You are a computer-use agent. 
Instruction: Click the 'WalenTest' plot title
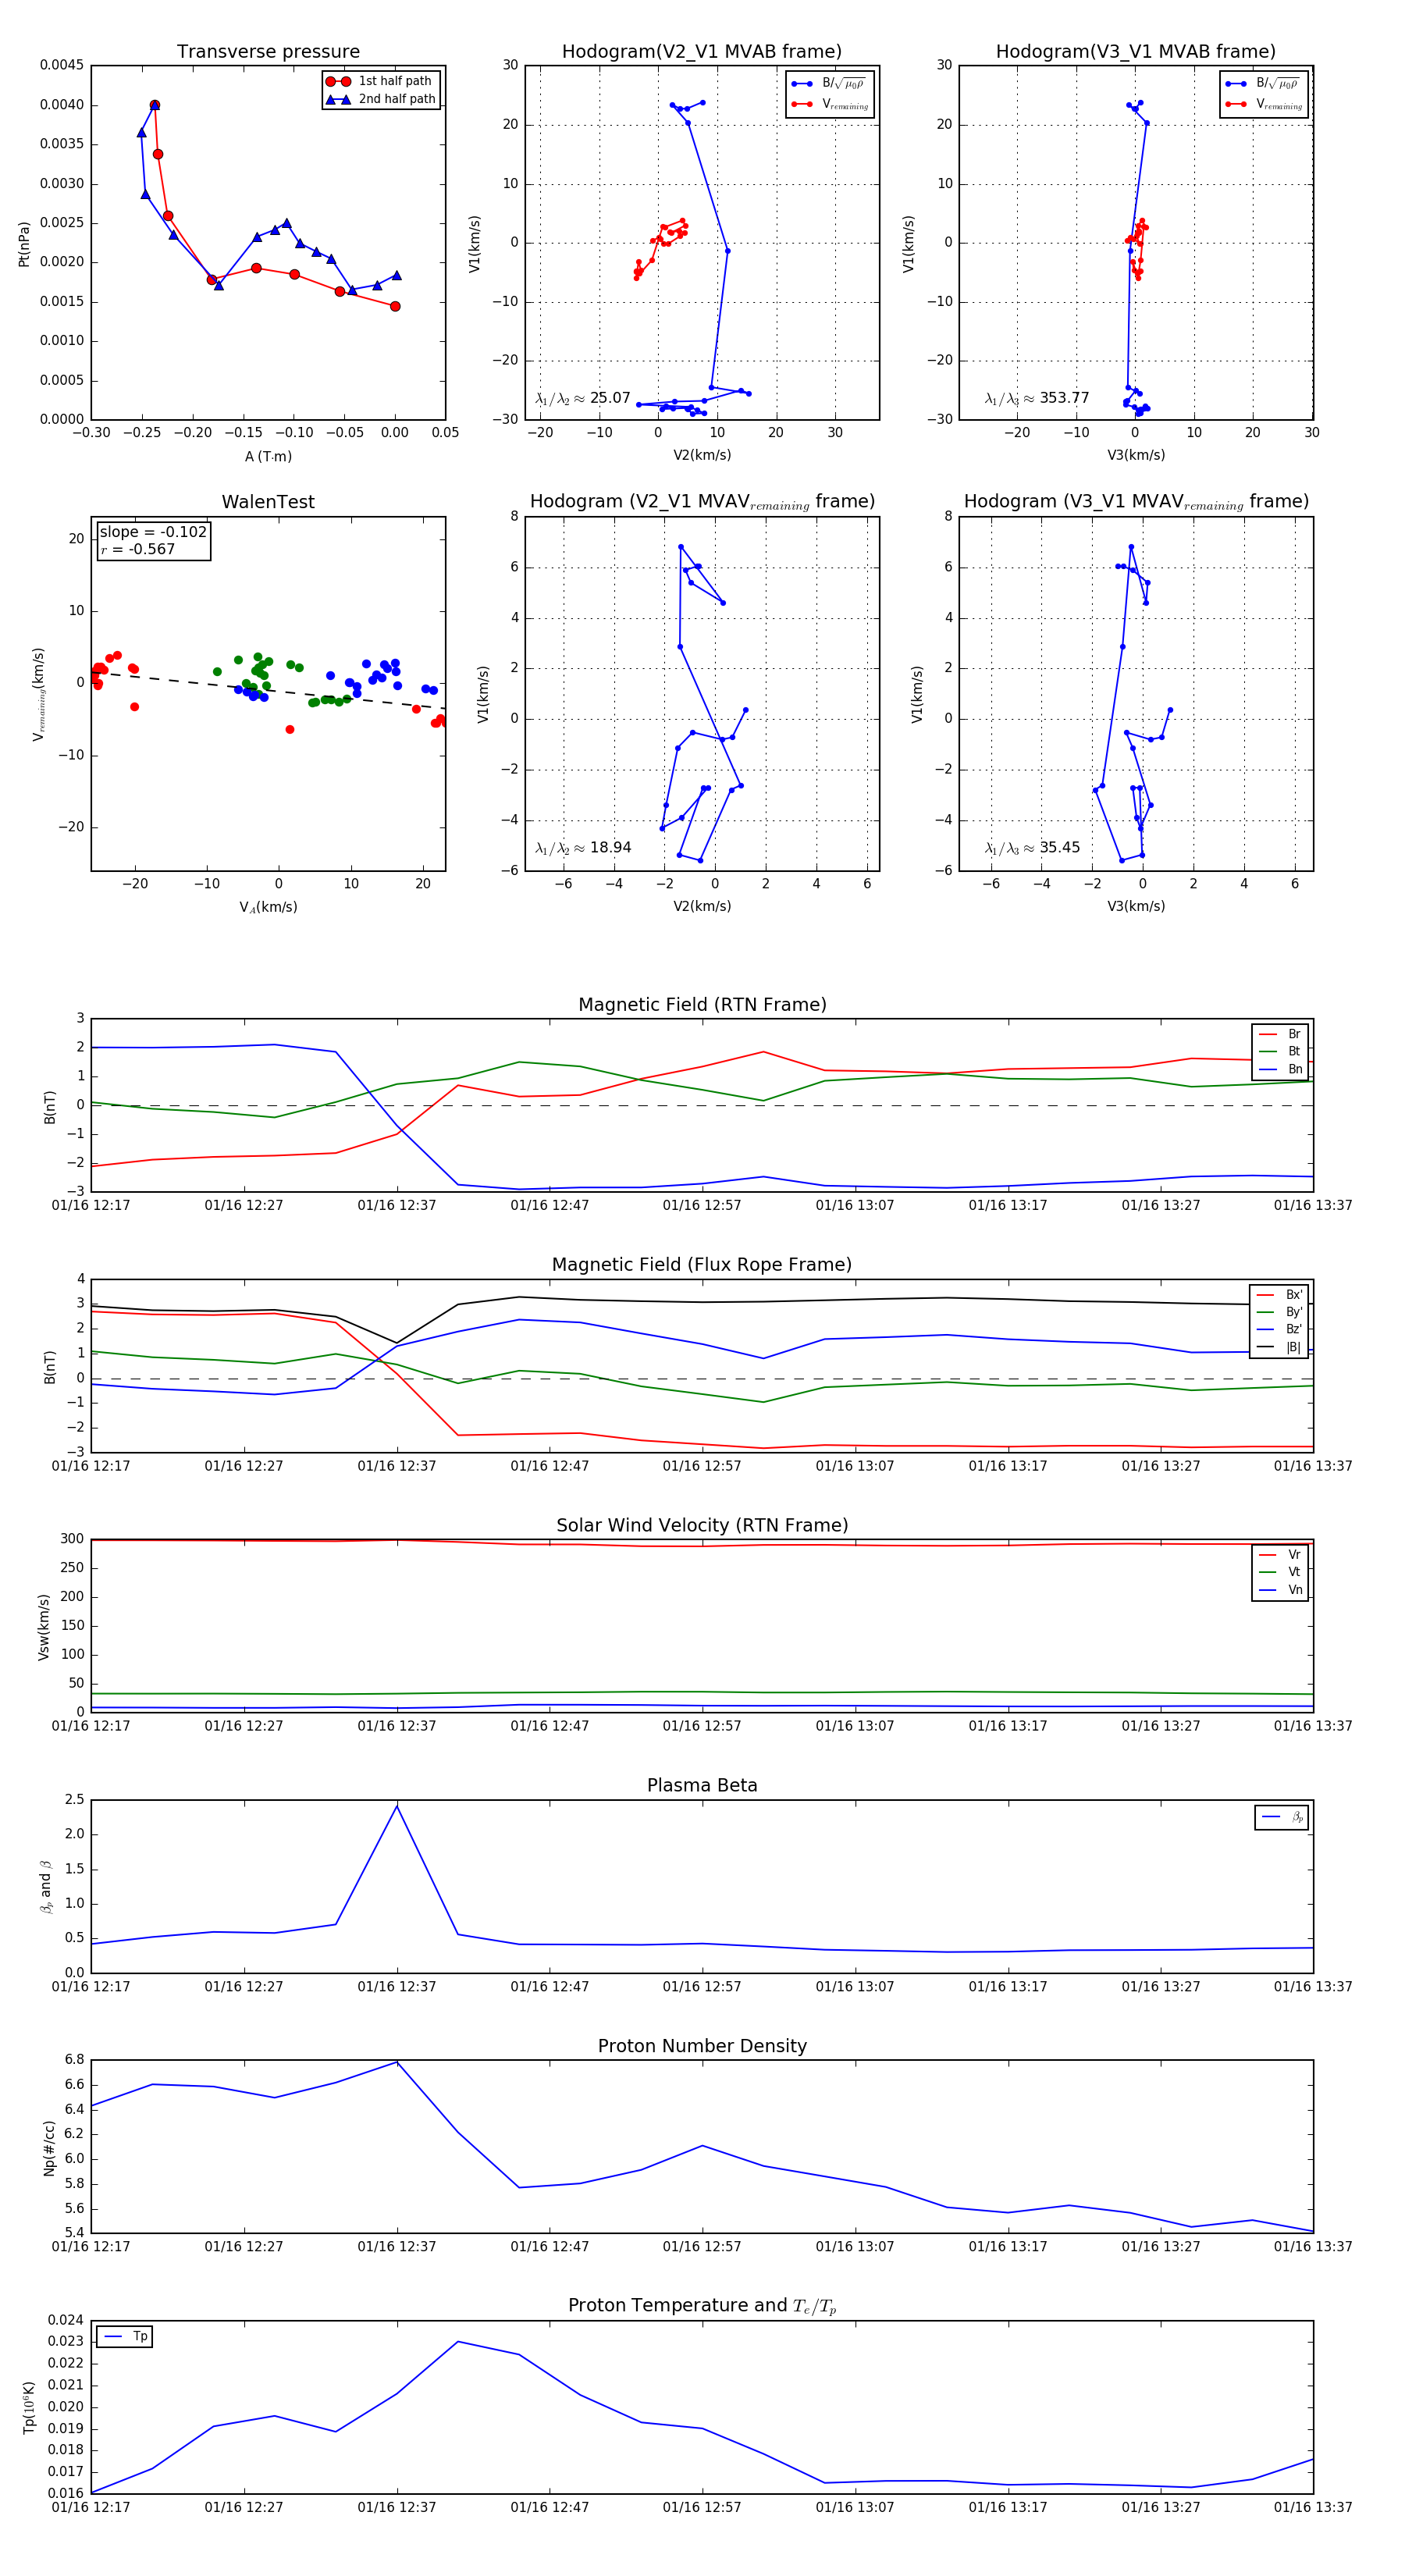click(x=268, y=502)
